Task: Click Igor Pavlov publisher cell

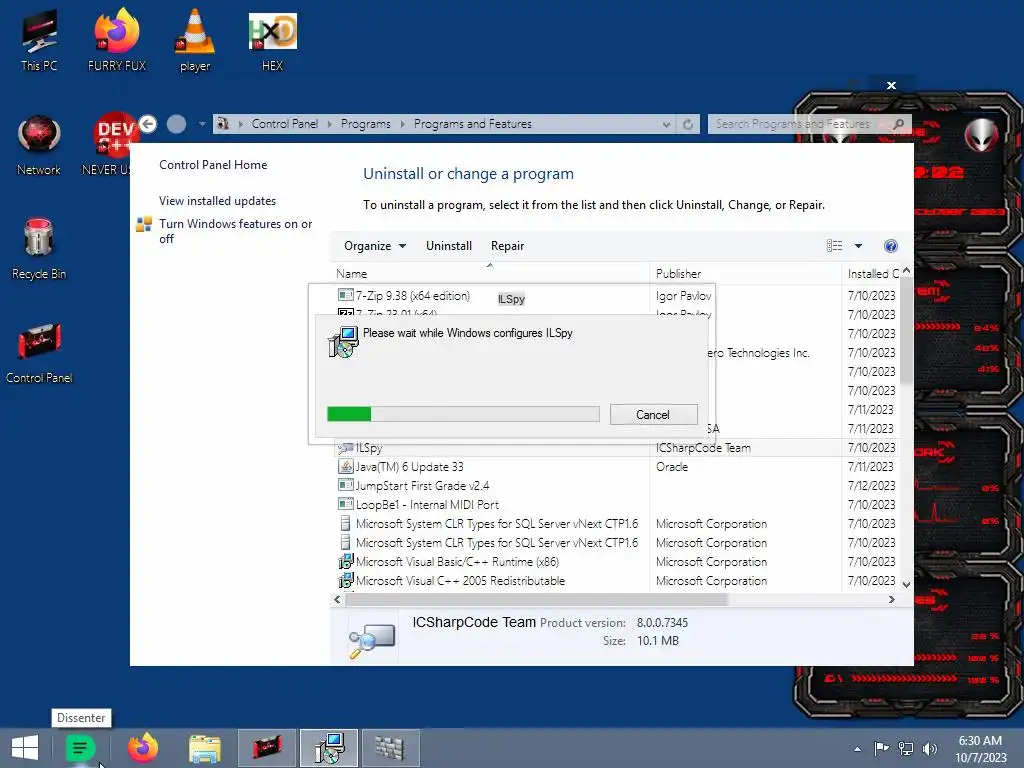Action: (684, 296)
